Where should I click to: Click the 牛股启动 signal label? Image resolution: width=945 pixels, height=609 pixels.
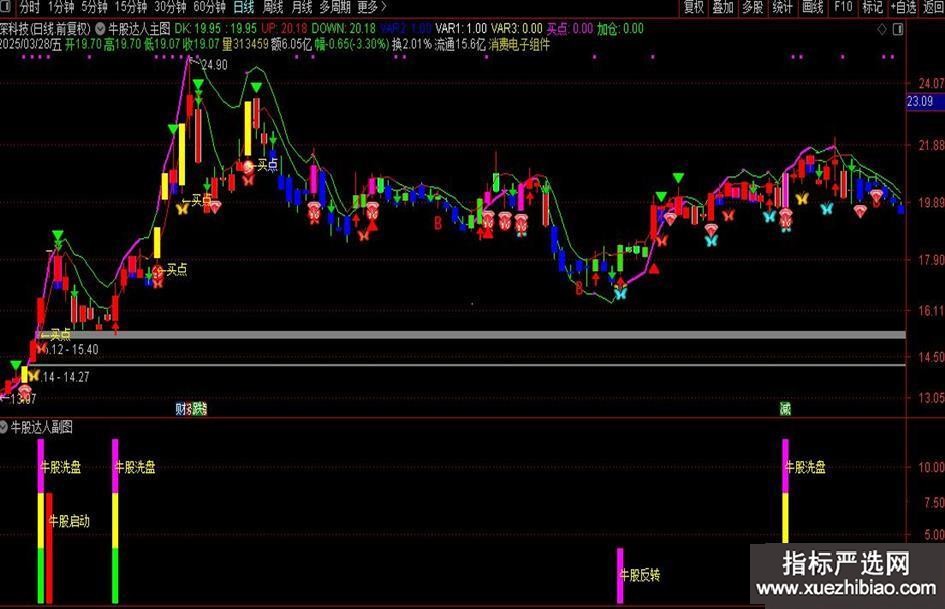[69, 521]
